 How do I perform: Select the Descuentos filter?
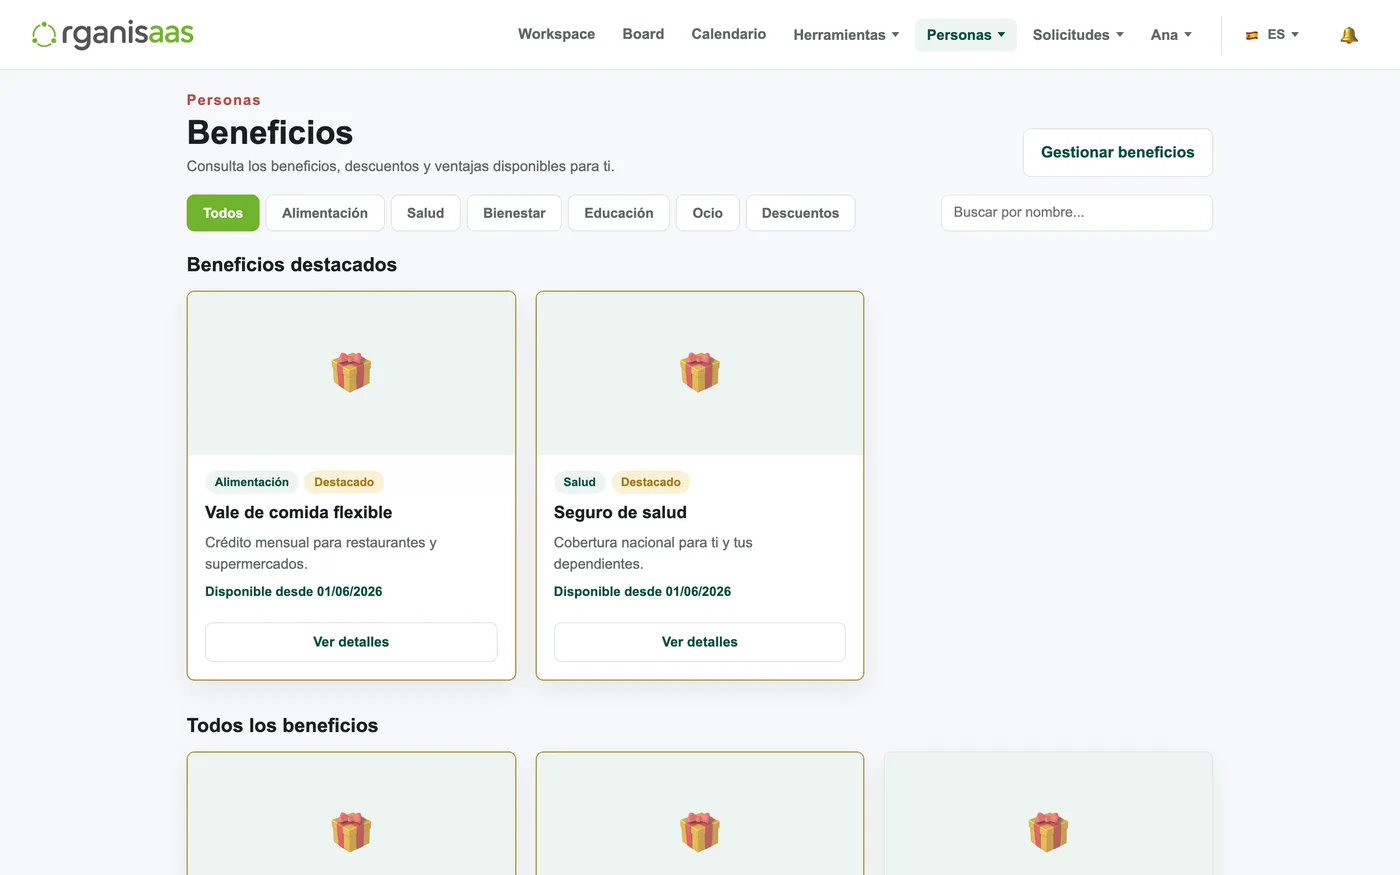tap(800, 213)
